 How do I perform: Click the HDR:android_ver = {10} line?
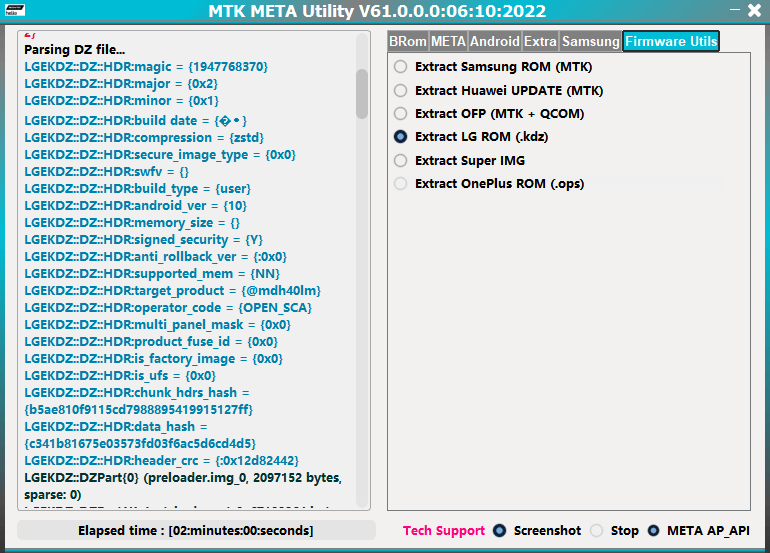click(136, 206)
